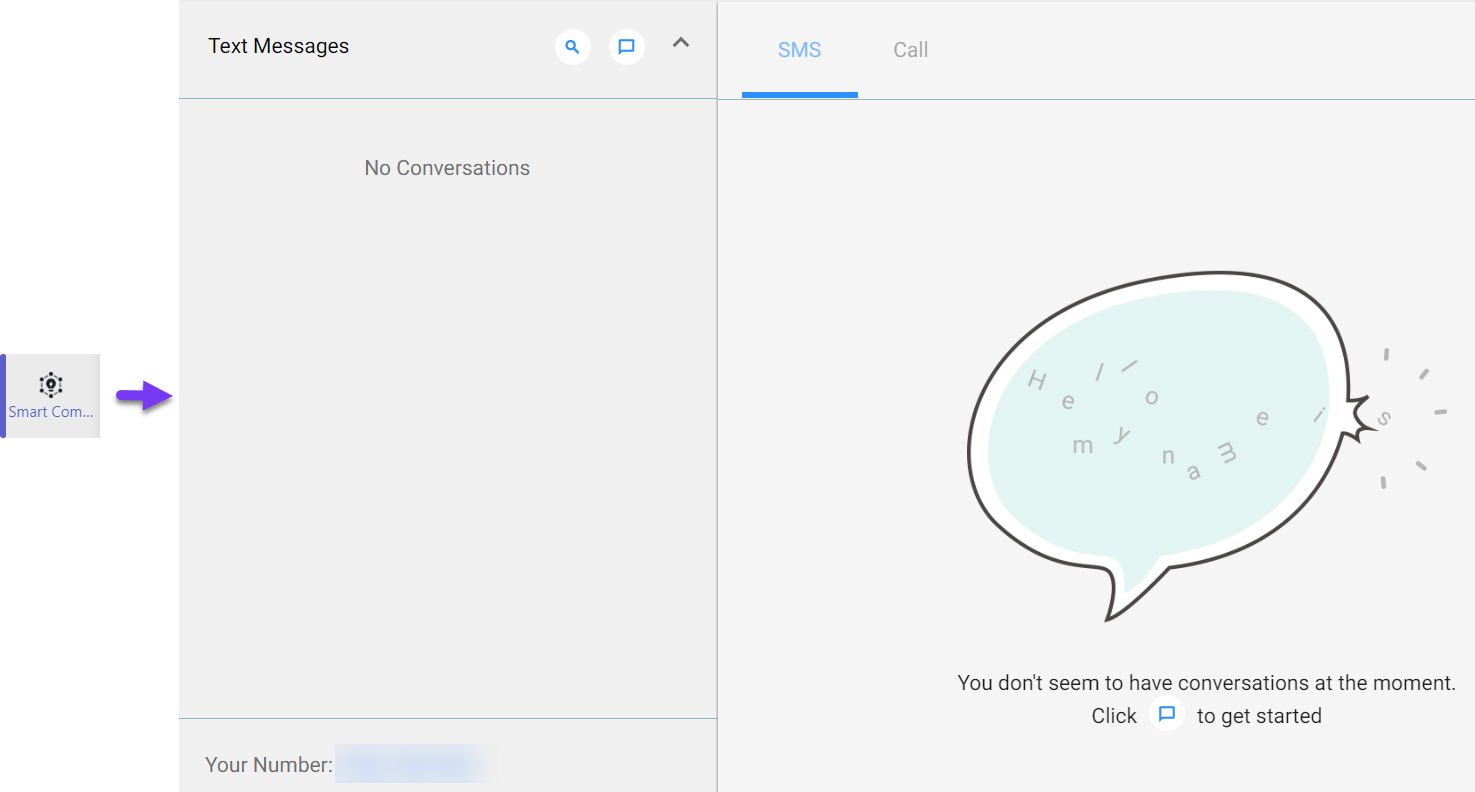Click the purple arrow pointer
This screenshot has height=792, width=1475.
click(x=145, y=397)
